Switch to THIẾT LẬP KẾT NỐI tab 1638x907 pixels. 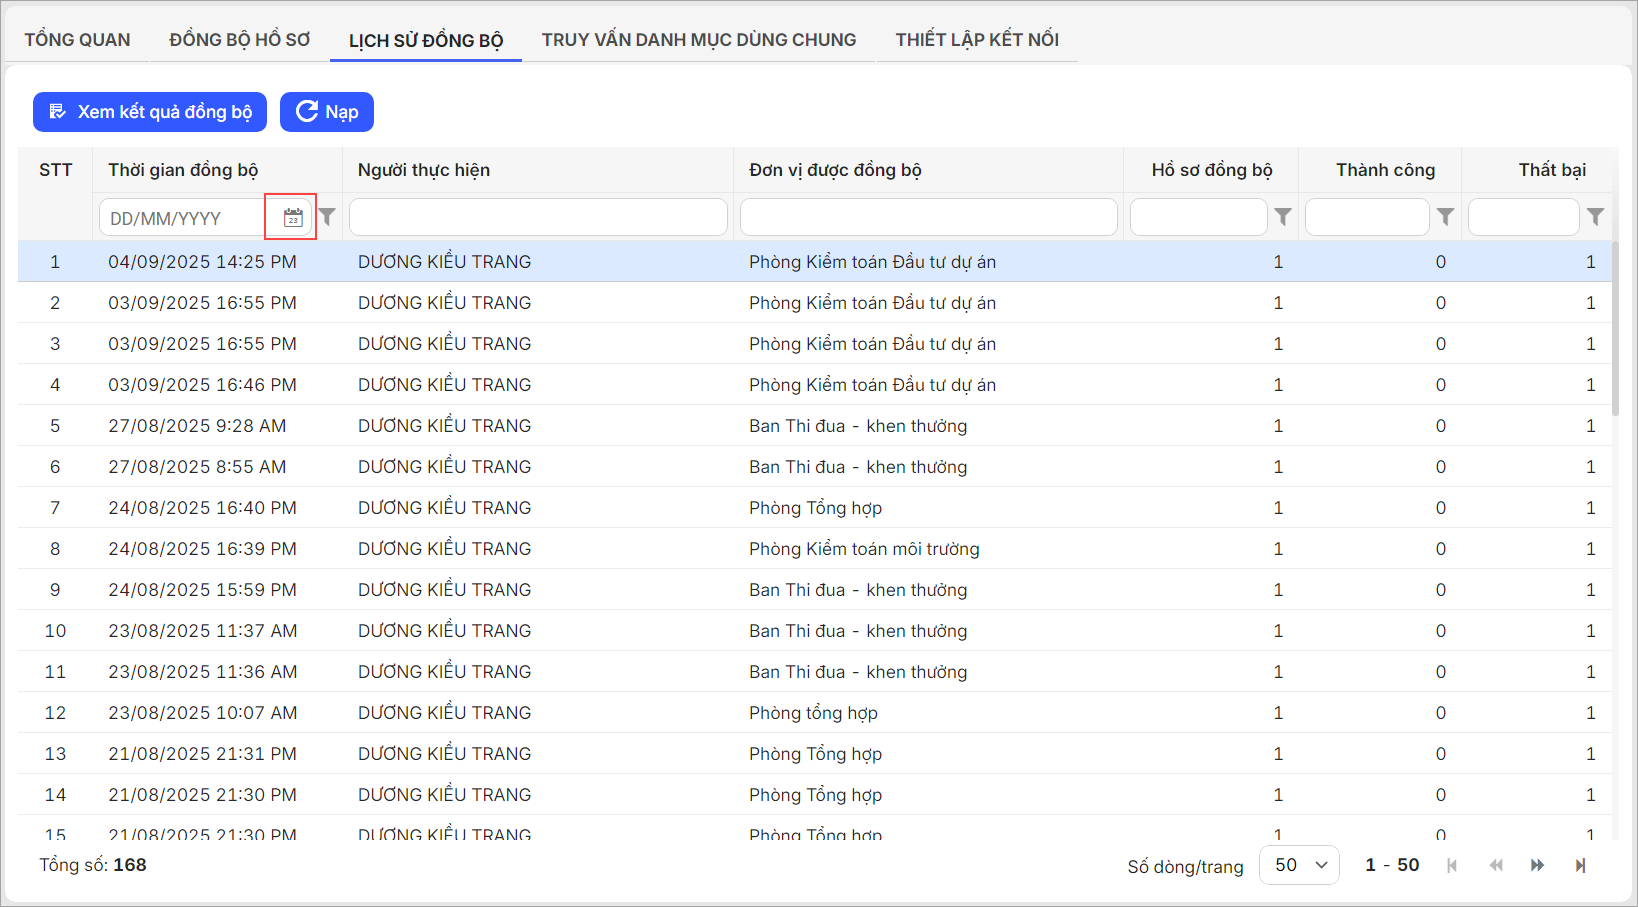click(977, 40)
